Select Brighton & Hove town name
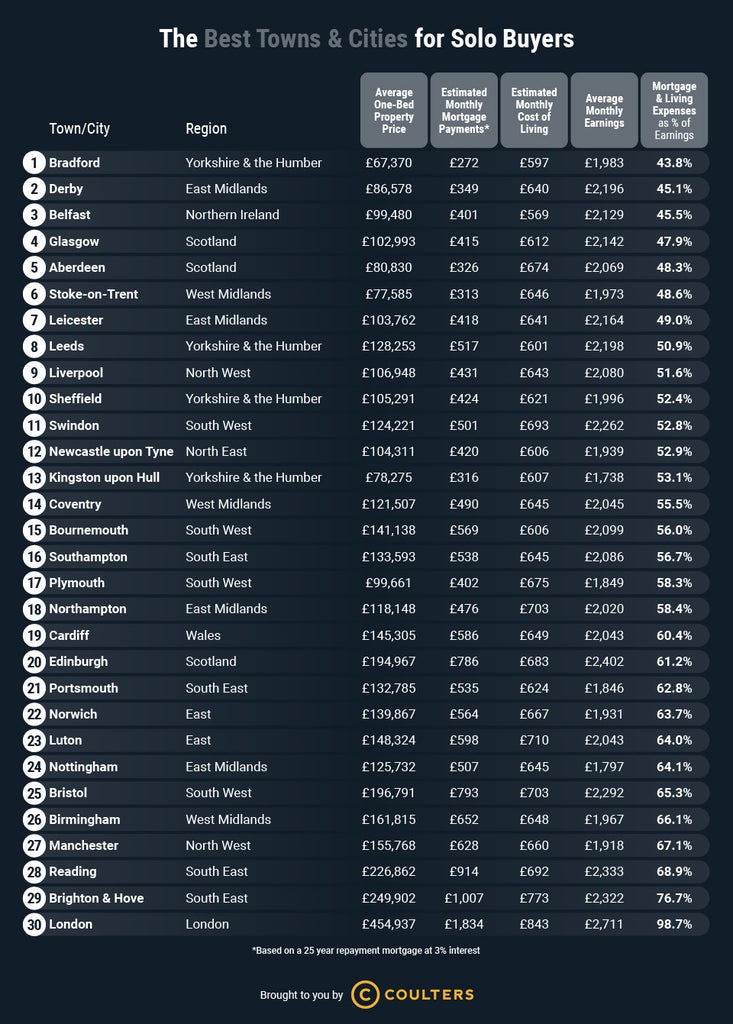The height and width of the screenshot is (1024, 733). coord(96,898)
